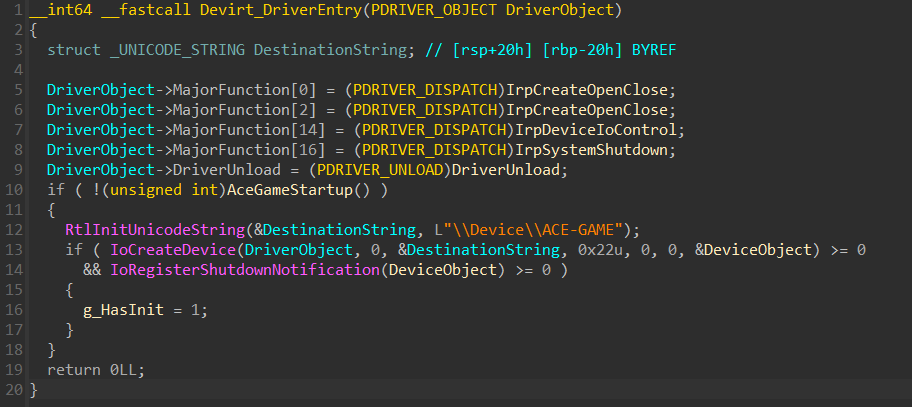Click the \\Device\\ACE-GAME string literal
This screenshot has height=407, width=912.
point(532,230)
